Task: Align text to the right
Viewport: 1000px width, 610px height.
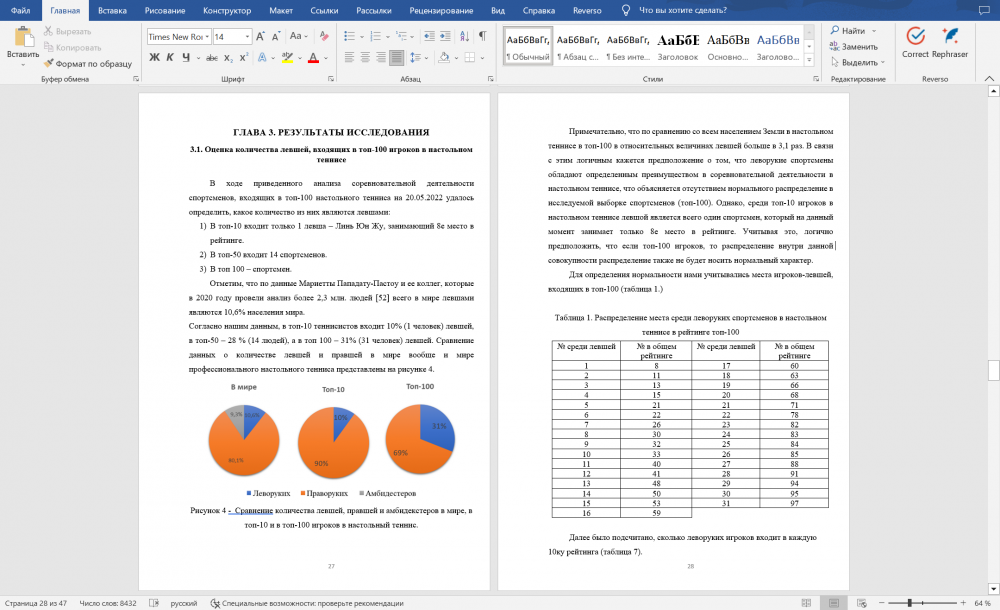Action: click(x=381, y=57)
